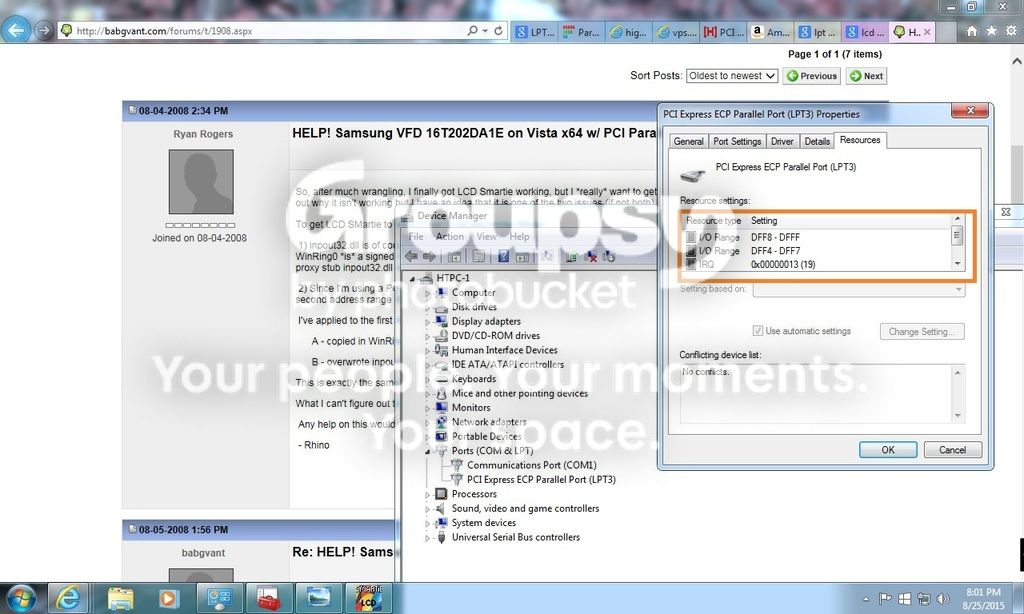Open the Windows Start orb

point(21,598)
